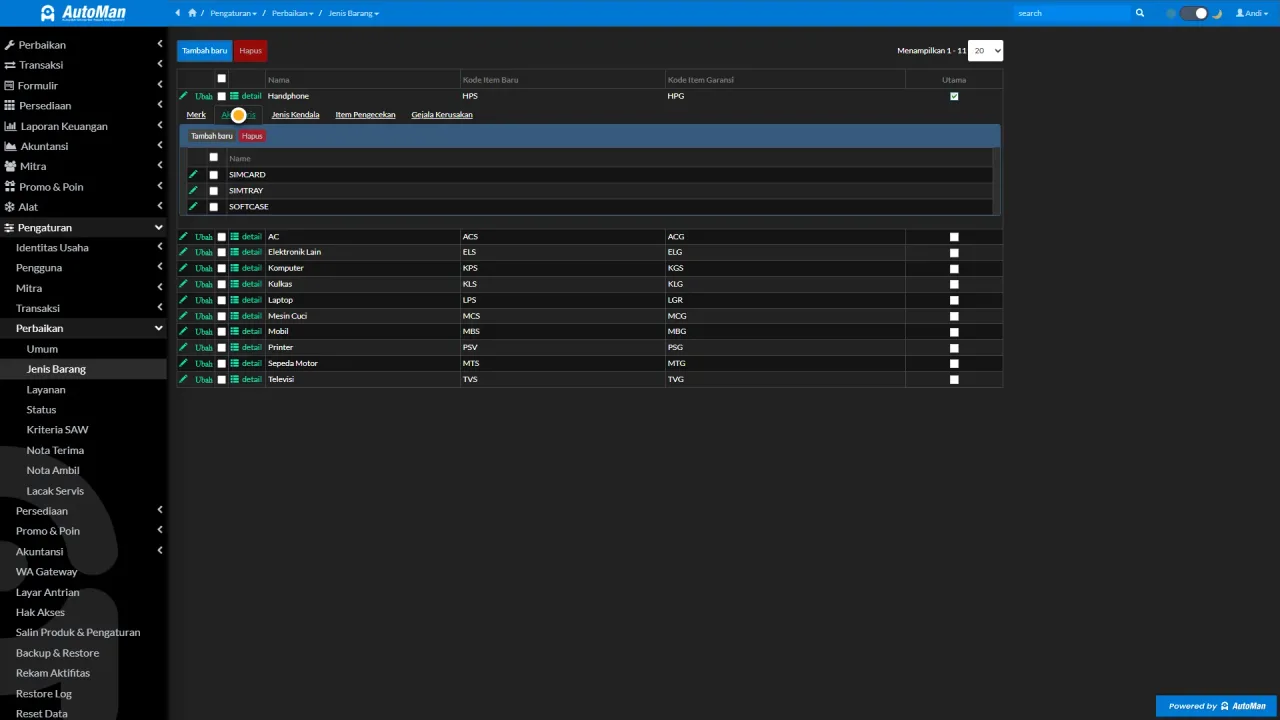Click the home icon in breadcrumb
This screenshot has width=1280, height=720.
tap(192, 13)
